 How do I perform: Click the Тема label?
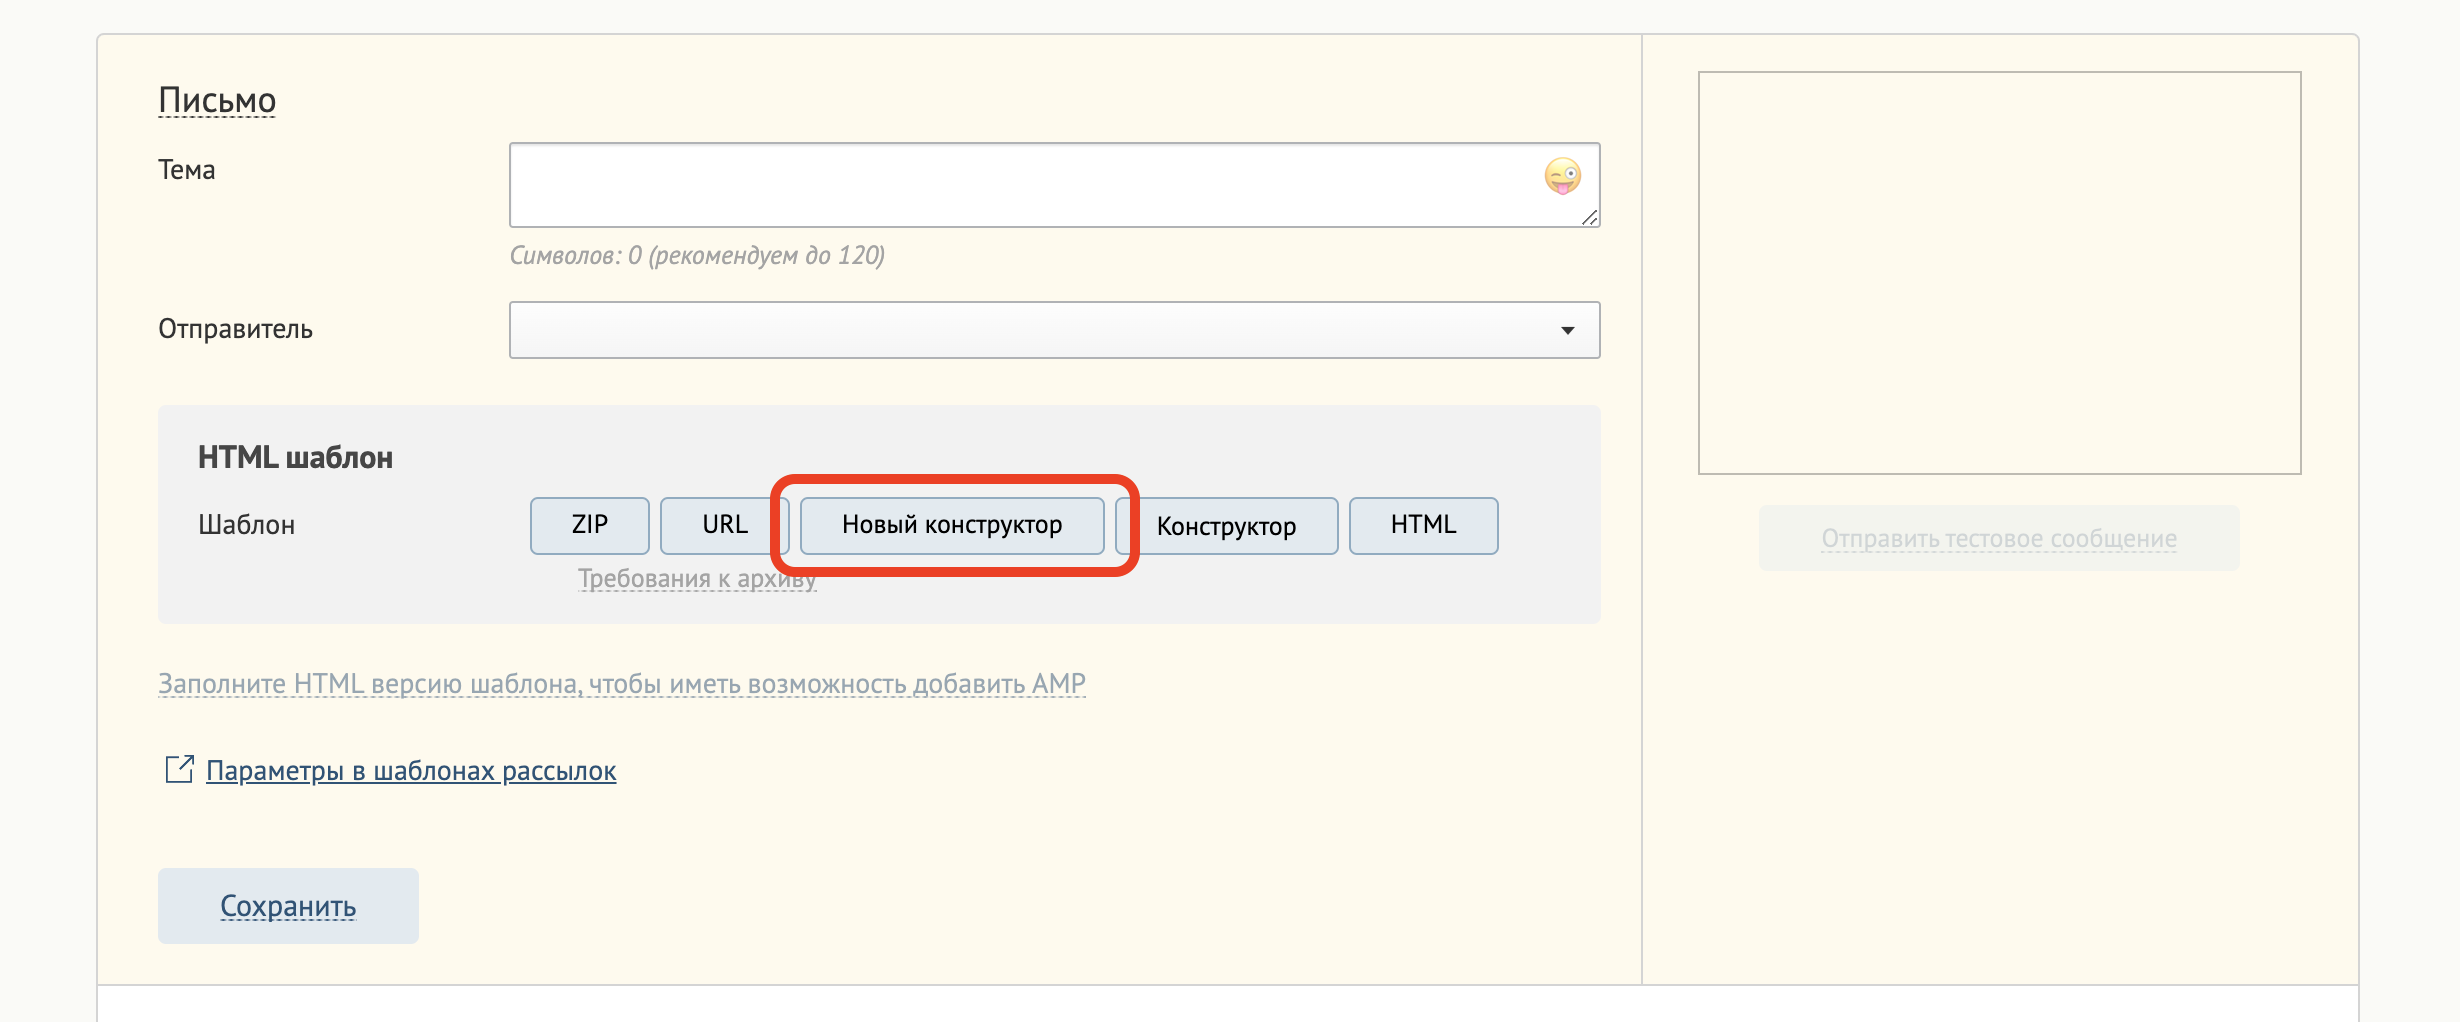pos(187,170)
